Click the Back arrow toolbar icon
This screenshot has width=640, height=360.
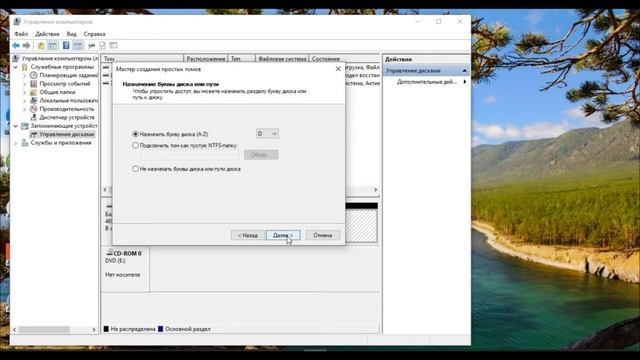pos(16,45)
